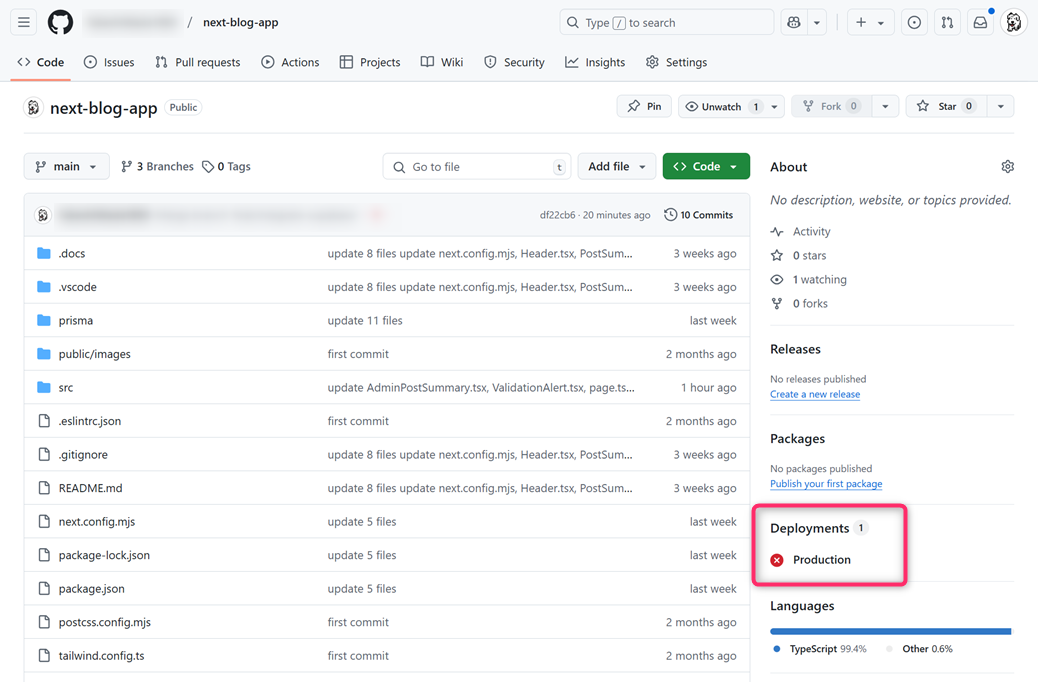Open the Copilot icon in header
This screenshot has height=682, width=1038.
[794, 22]
